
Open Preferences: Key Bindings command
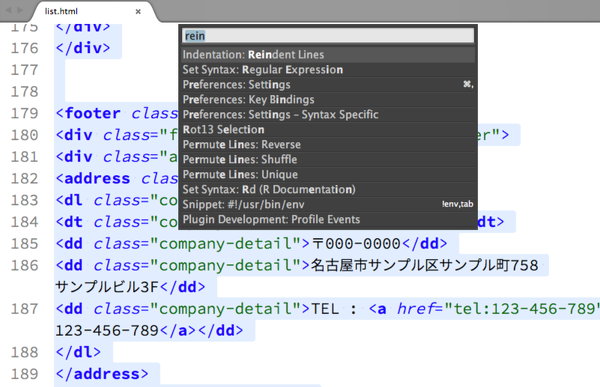(328, 100)
